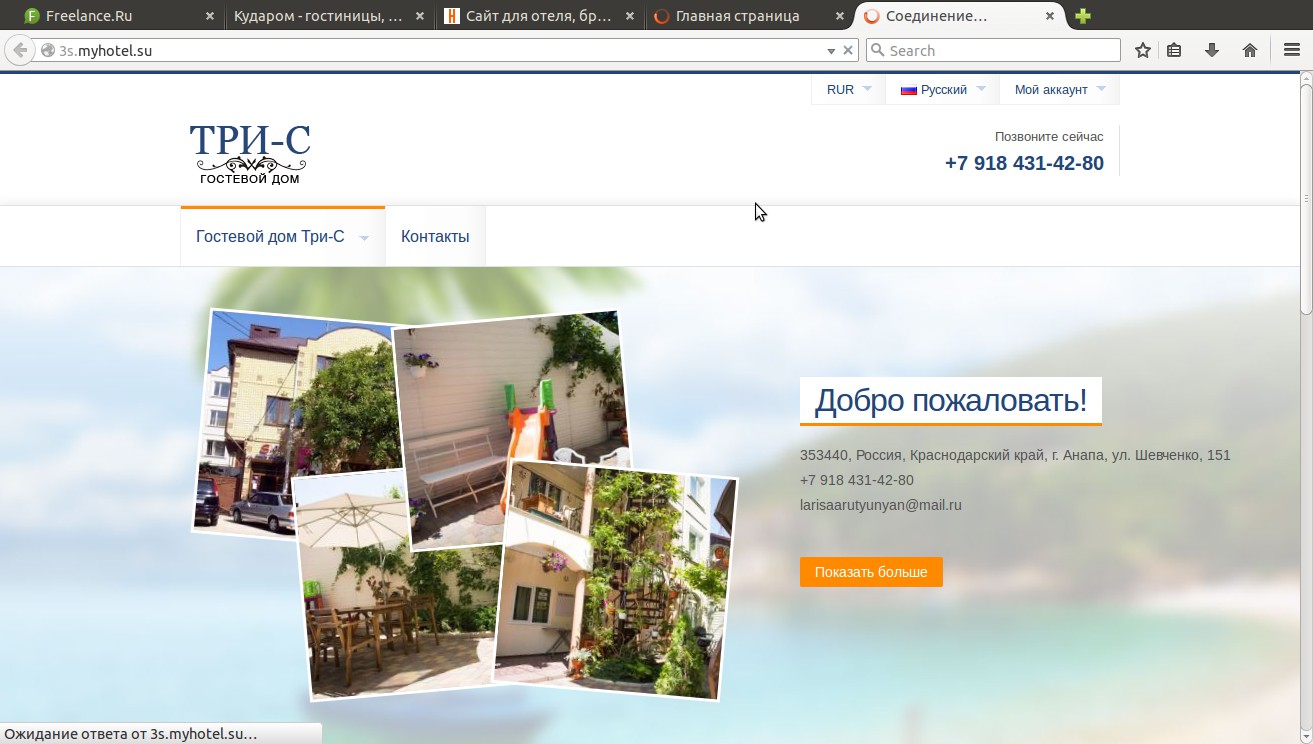Open the downloads arrow icon

tap(1212, 50)
